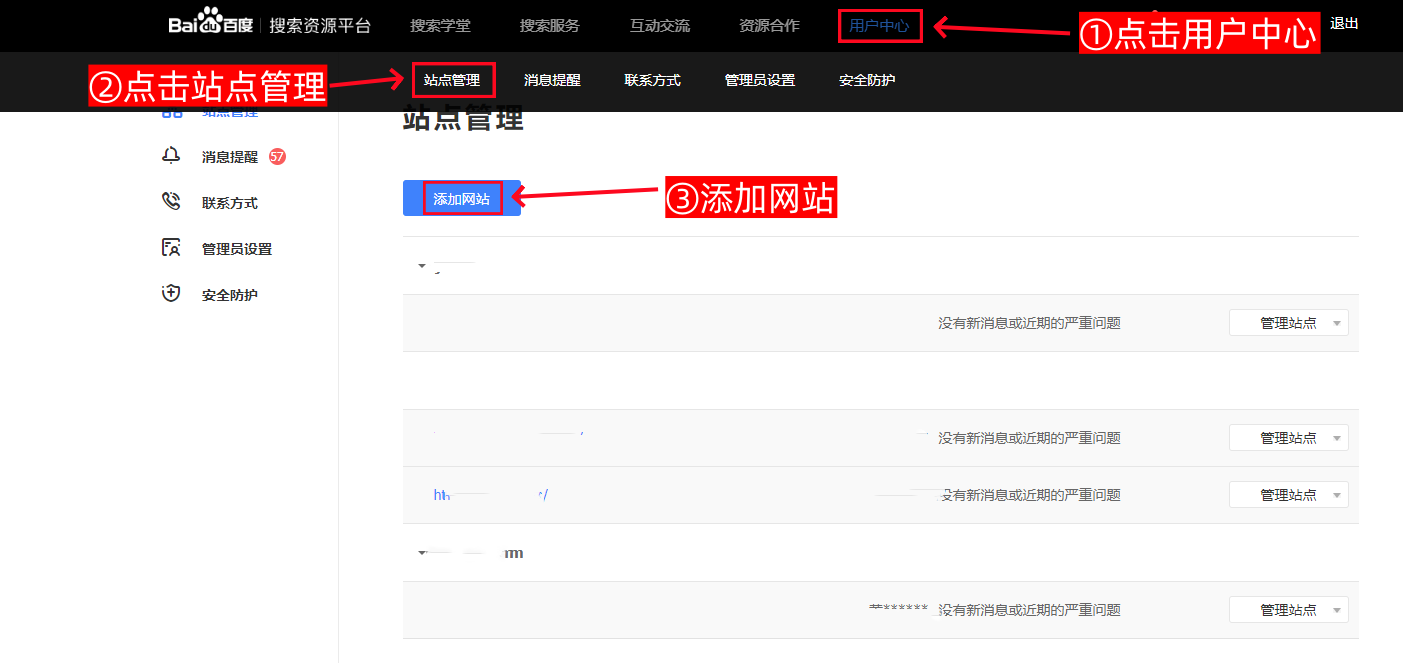1403x663 pixels.
Task: Click the 添加网站 button
Action: (459, 198)
